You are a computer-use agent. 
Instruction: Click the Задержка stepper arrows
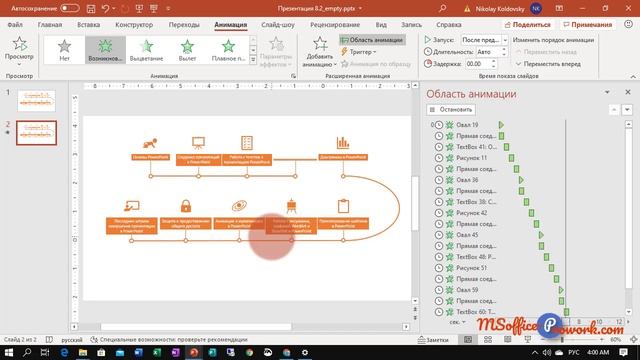[x=493, y=64]
